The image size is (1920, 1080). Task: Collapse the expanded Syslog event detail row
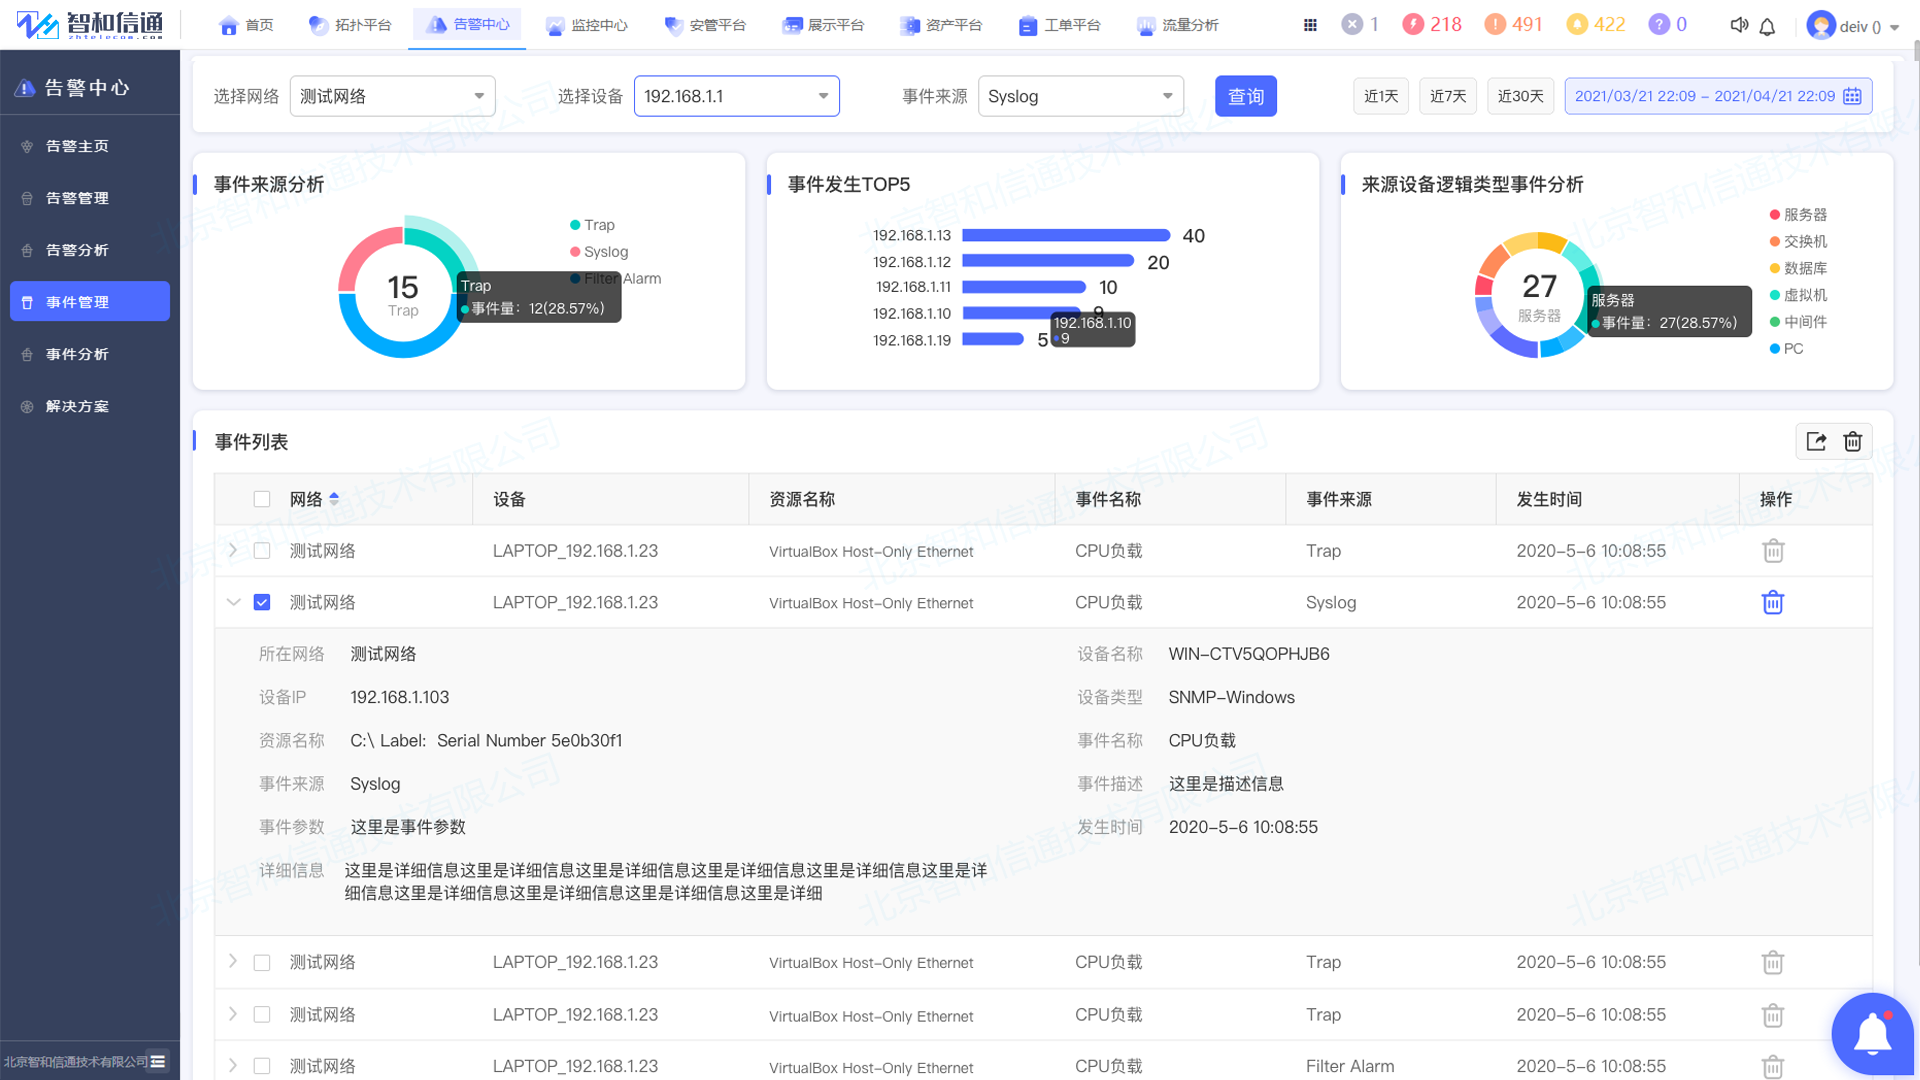click(233, 602)
